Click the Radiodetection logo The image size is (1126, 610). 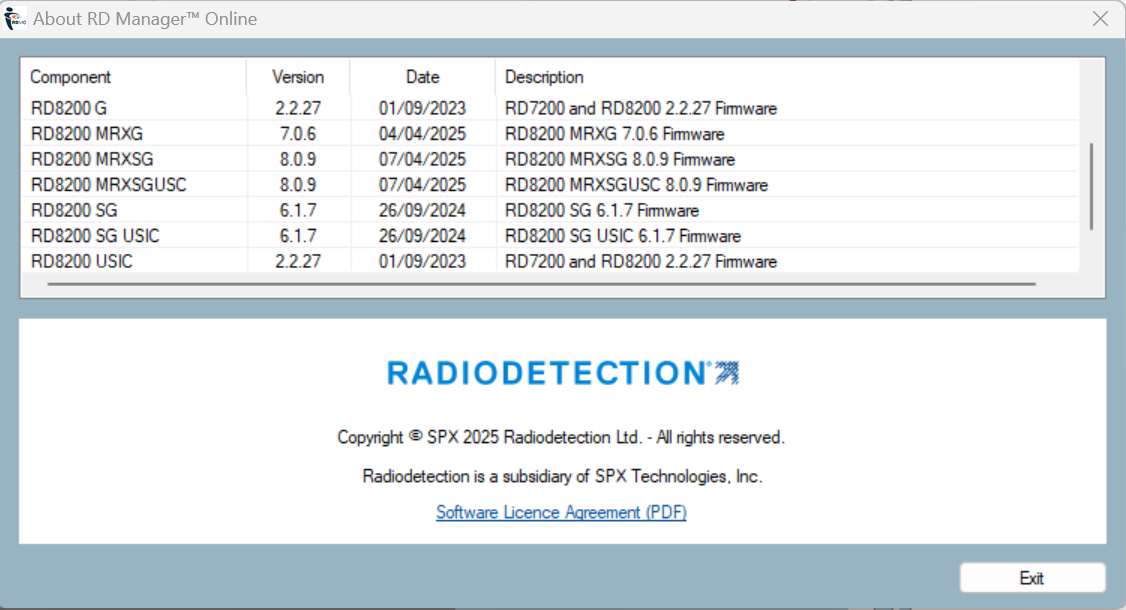[563, 373]
